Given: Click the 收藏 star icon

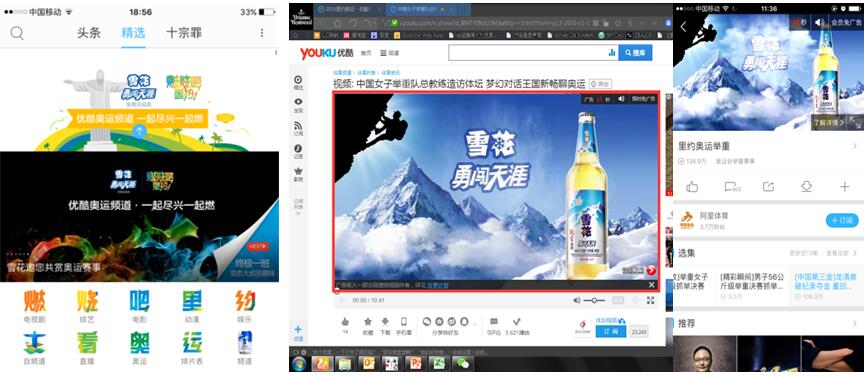Looking at the screenshot, I should tap(368, 321).
